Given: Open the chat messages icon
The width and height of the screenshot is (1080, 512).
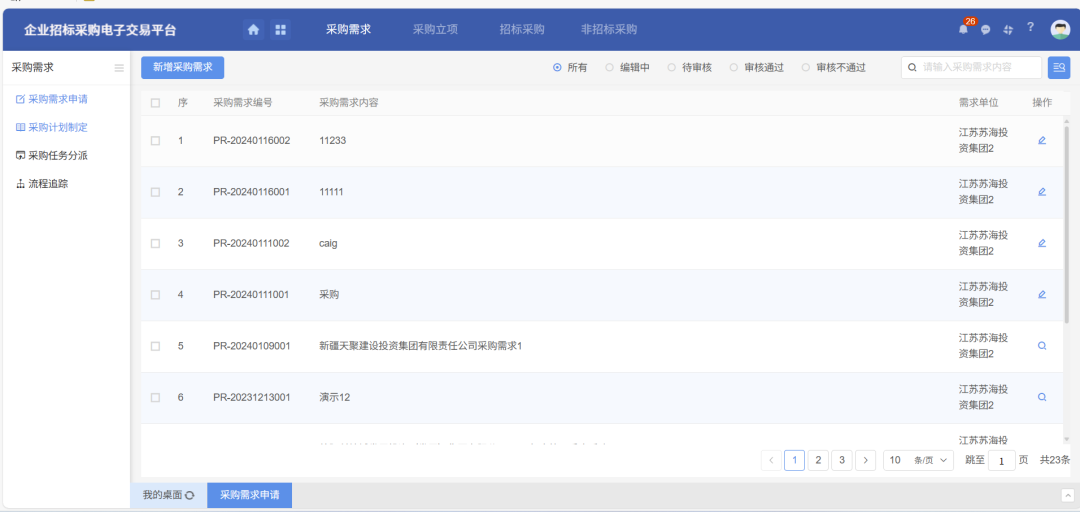Looking at the screenshot, I should tap(986, 30).
